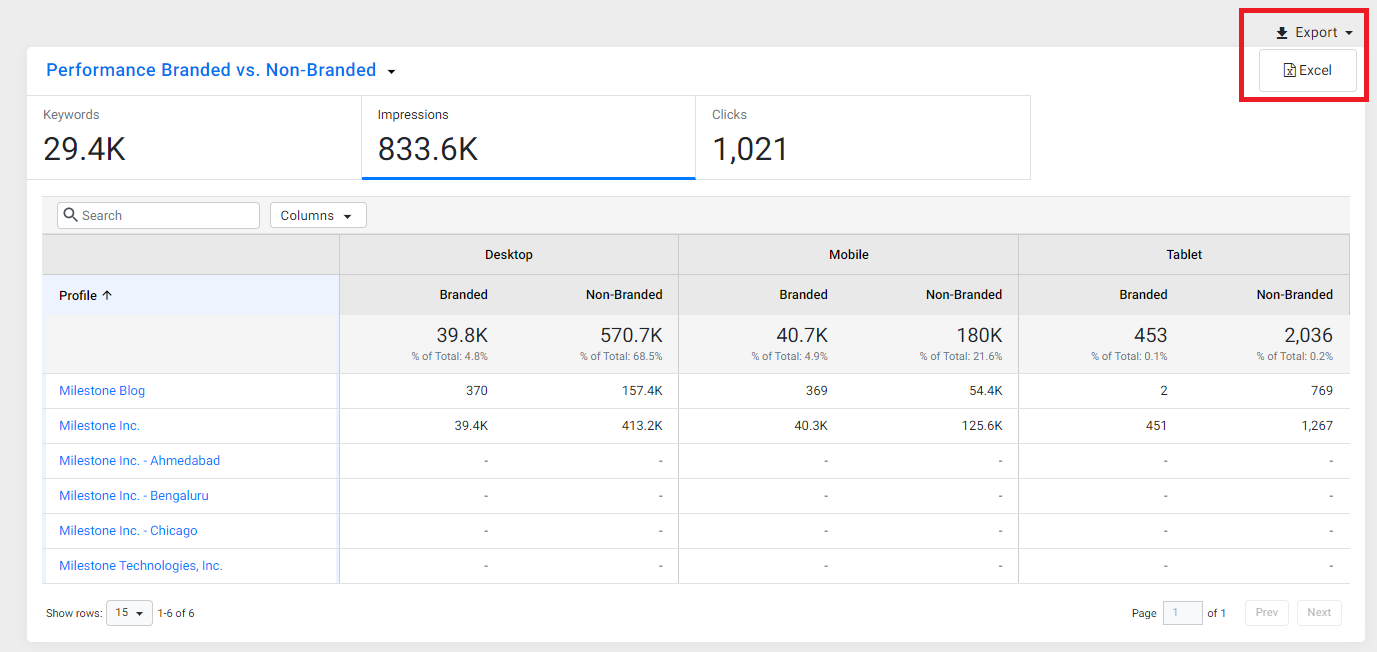Screen dimensions: 1377x652
Task: Open the Export dropdown menu
Action: coord(1314,33)
